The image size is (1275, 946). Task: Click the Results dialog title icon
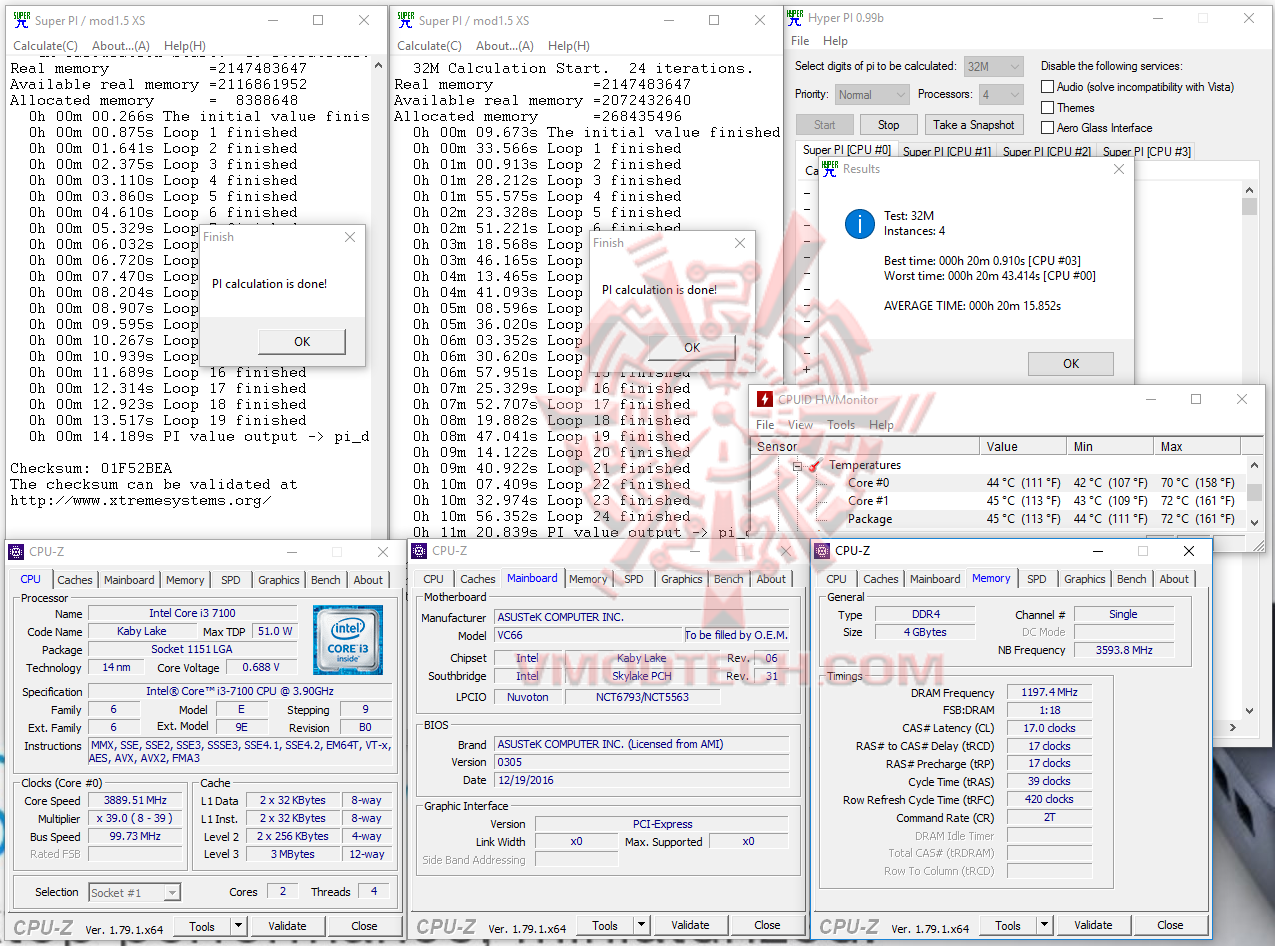tap(829, 167)
